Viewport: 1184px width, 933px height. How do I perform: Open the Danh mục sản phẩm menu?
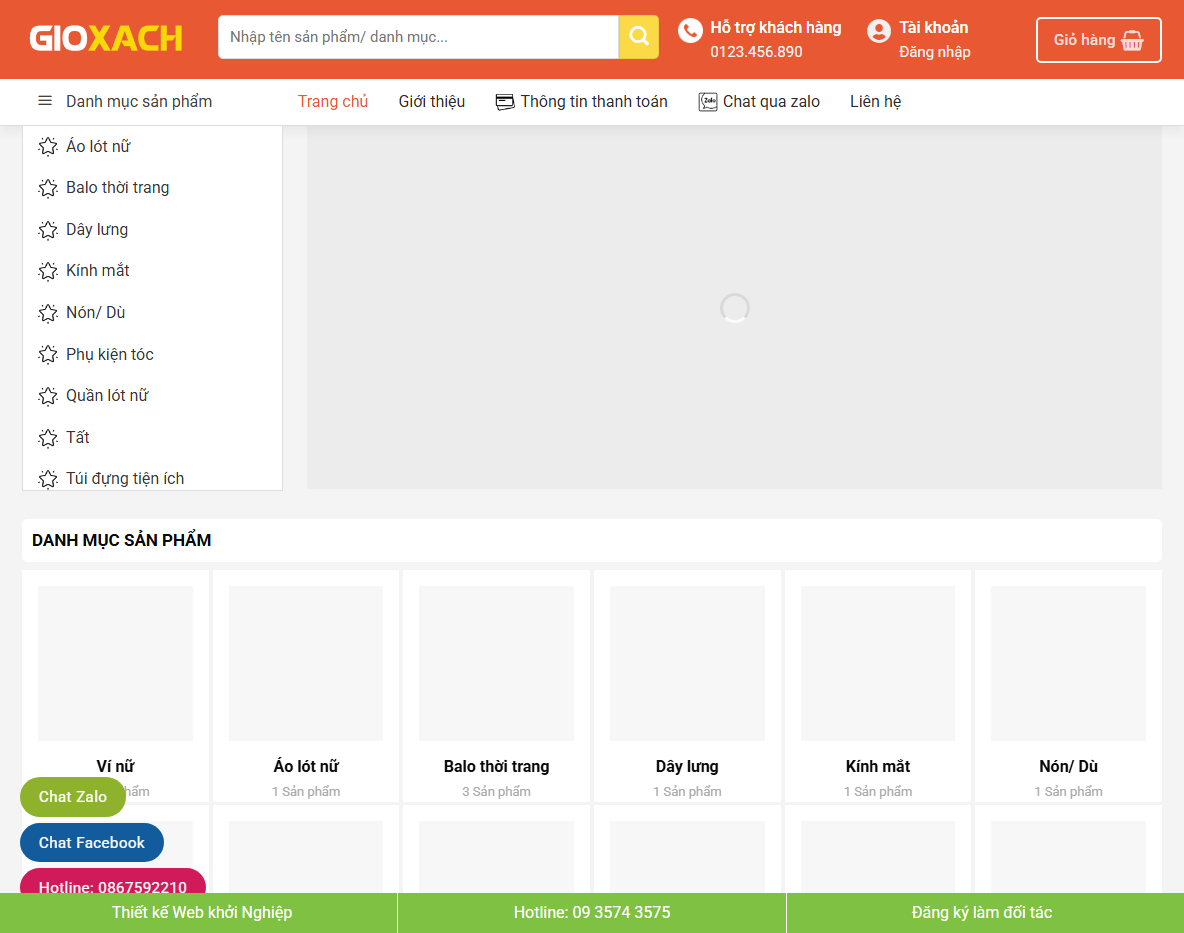[138, 101]
